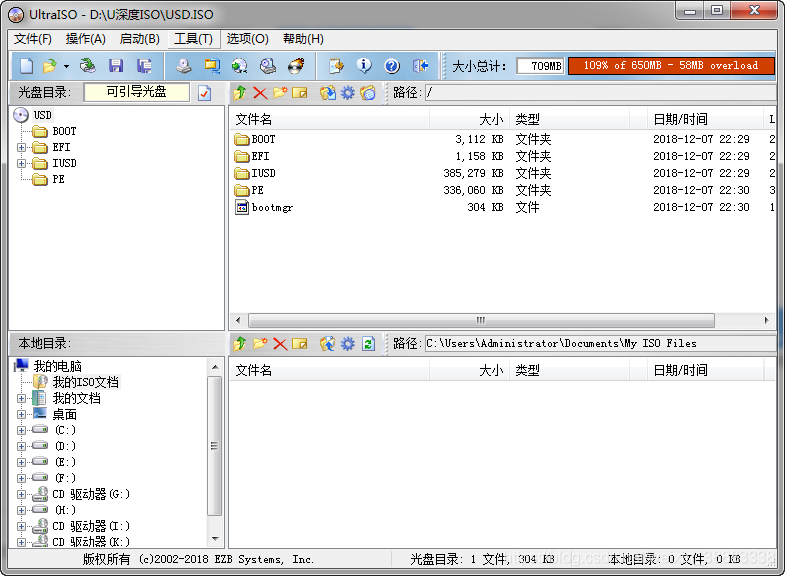The width and height of the screenshot is (785, 576).
Task: Open the 帮助(H) menu
Action: (303, 39)
